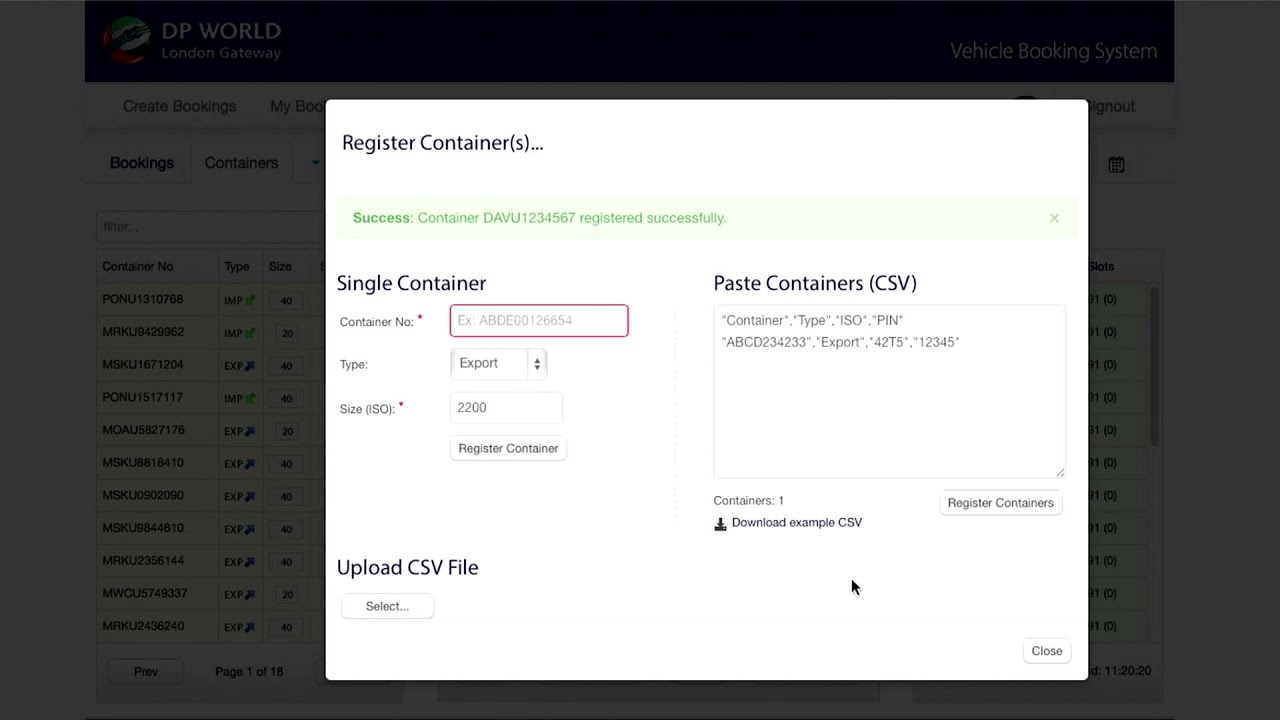Screen dimensions: 1280x720
Task: Click the Page 1 of 18 indicator
Action: coord(249,672)
